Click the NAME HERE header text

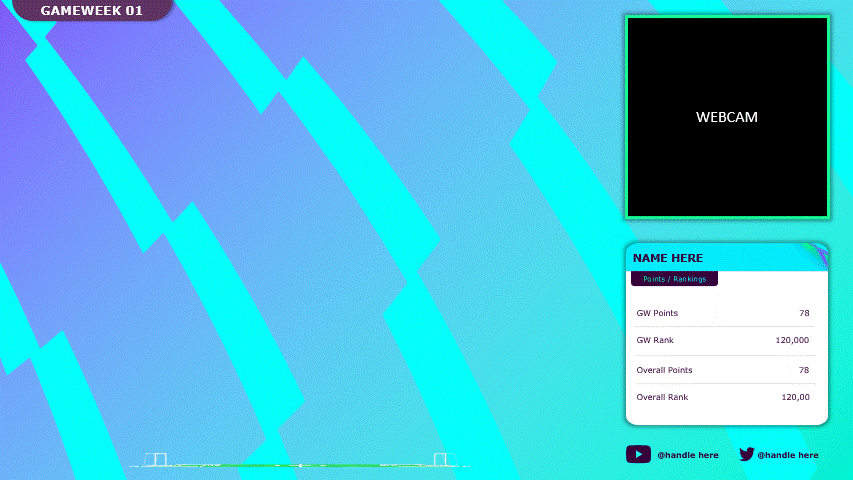coord(667,258)
